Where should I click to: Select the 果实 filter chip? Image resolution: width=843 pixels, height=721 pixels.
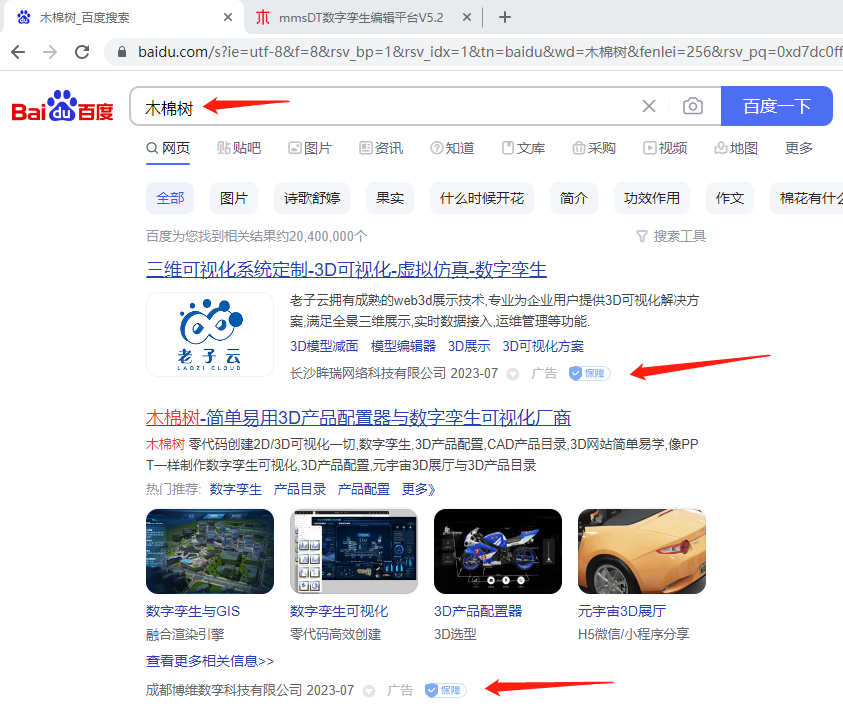[390, 198]
